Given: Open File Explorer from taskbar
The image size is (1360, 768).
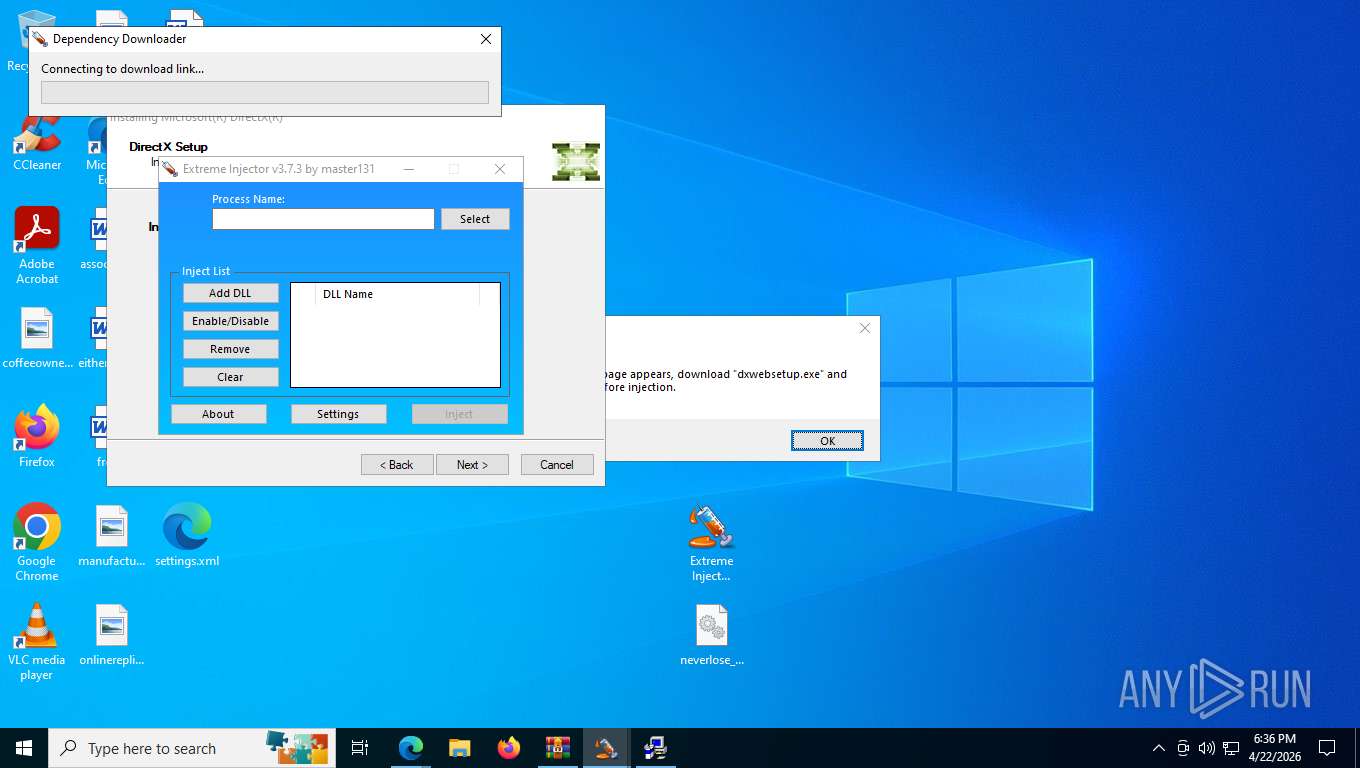Looking at the screenshot, I should point(460,748).
